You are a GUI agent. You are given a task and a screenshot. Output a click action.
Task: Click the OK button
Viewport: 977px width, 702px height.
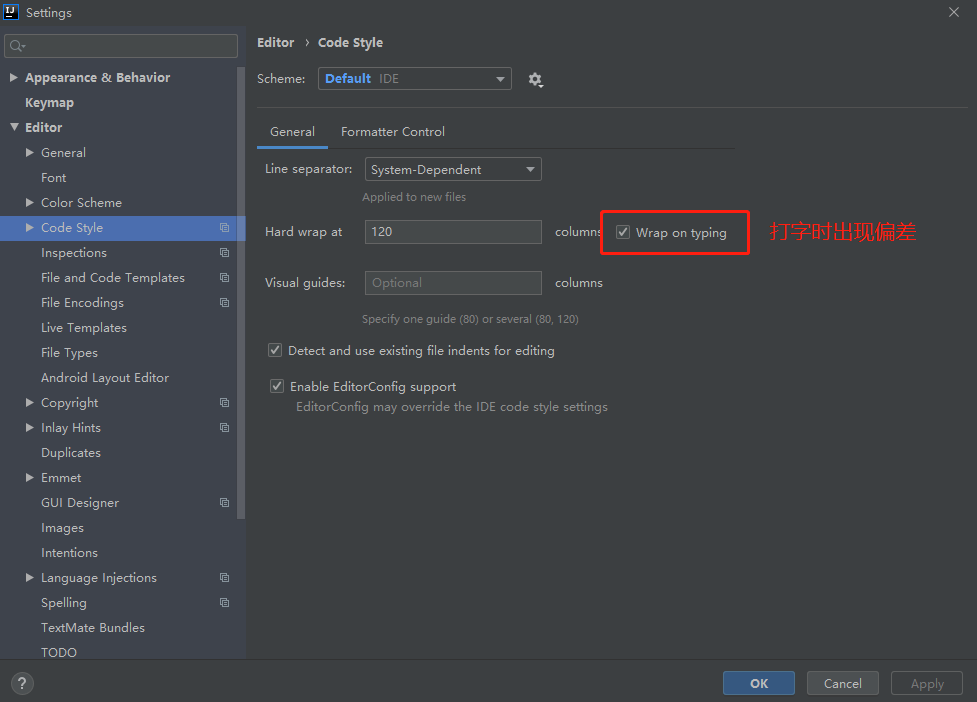[x=759, y=683]
